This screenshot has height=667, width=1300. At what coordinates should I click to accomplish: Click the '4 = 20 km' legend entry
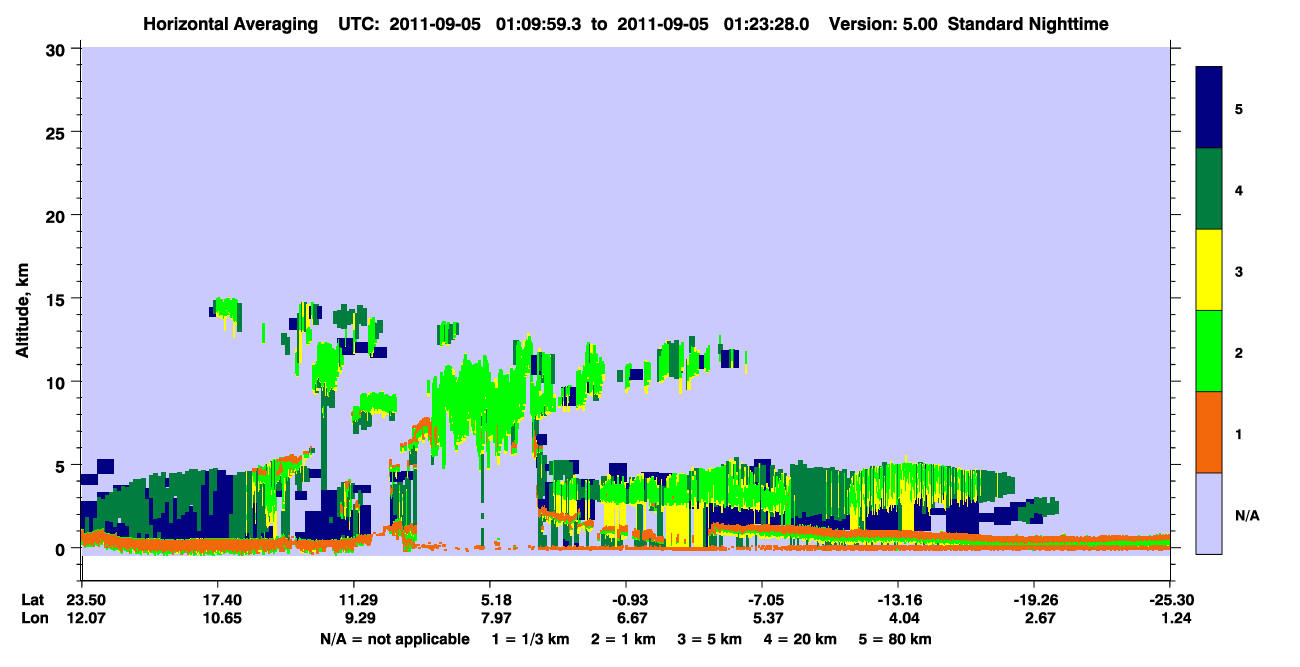click(x=800, y=639)
